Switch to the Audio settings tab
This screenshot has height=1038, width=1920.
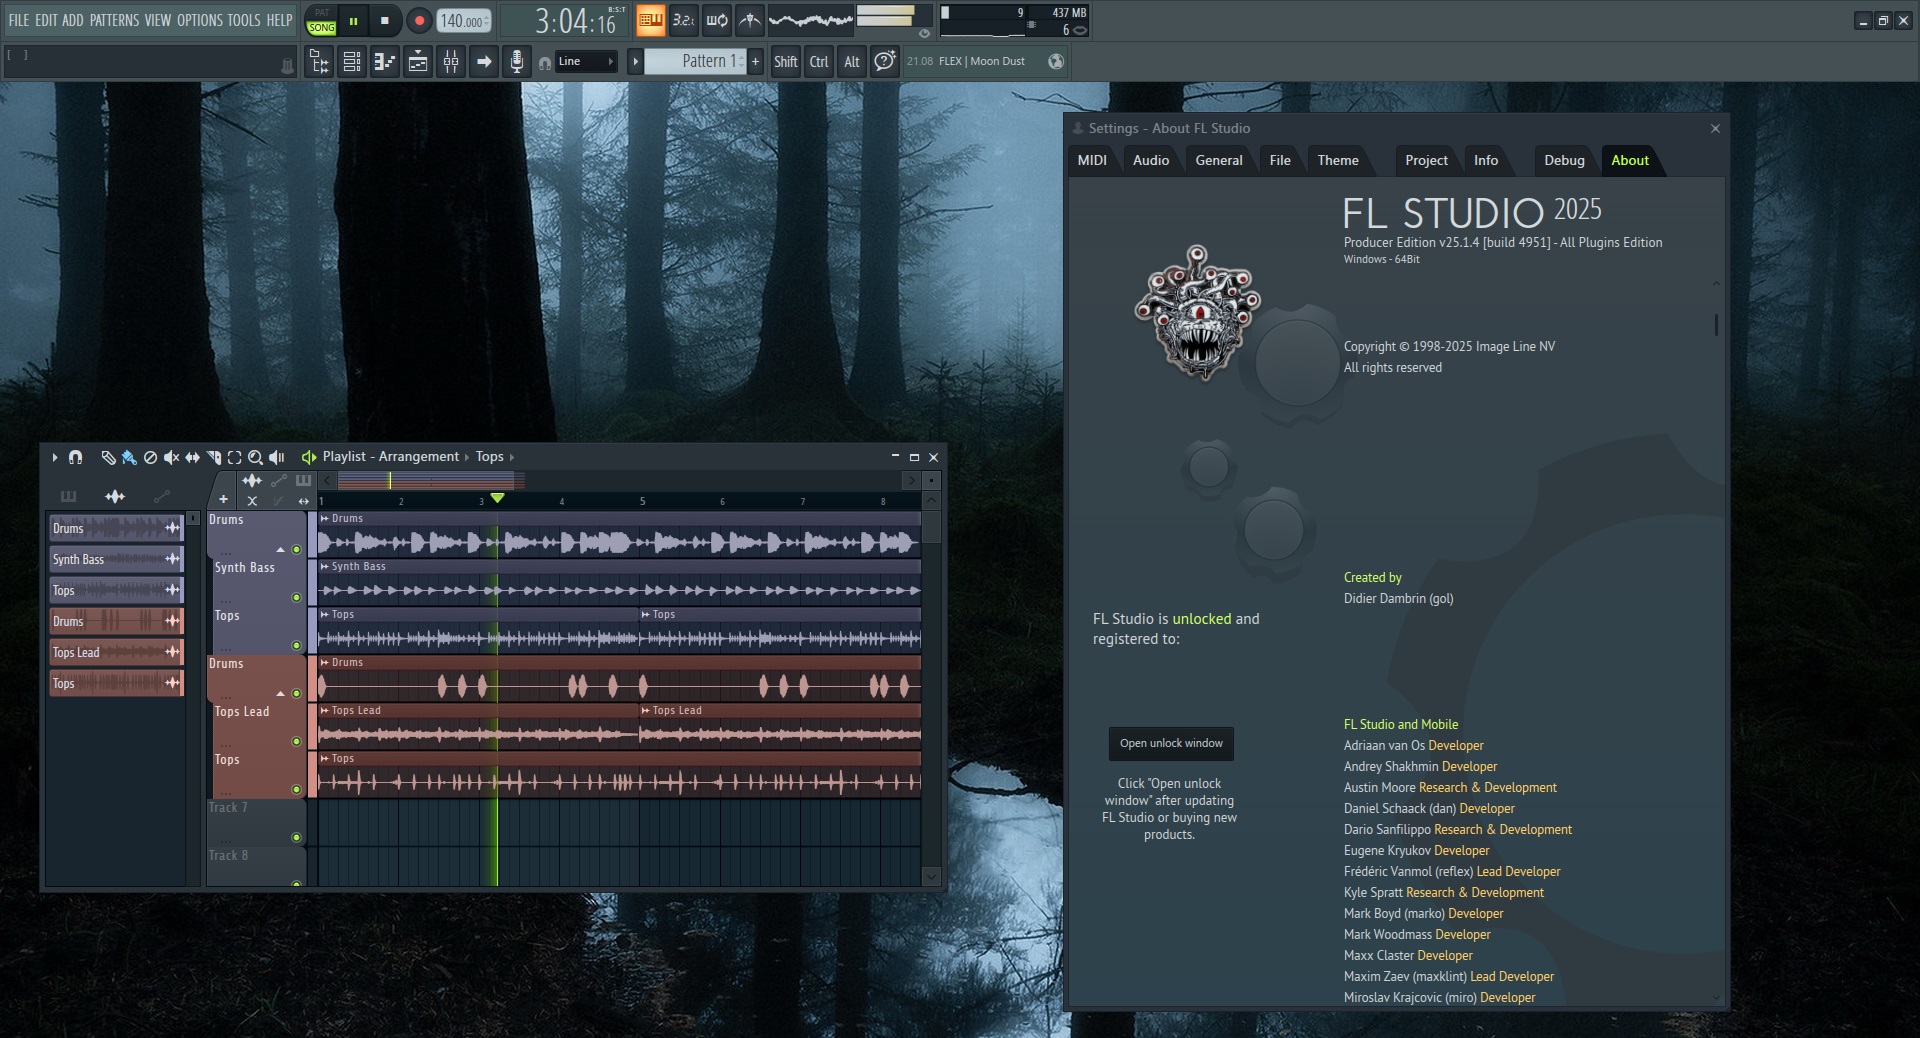pyautogui.click(x=1150, y=160)
